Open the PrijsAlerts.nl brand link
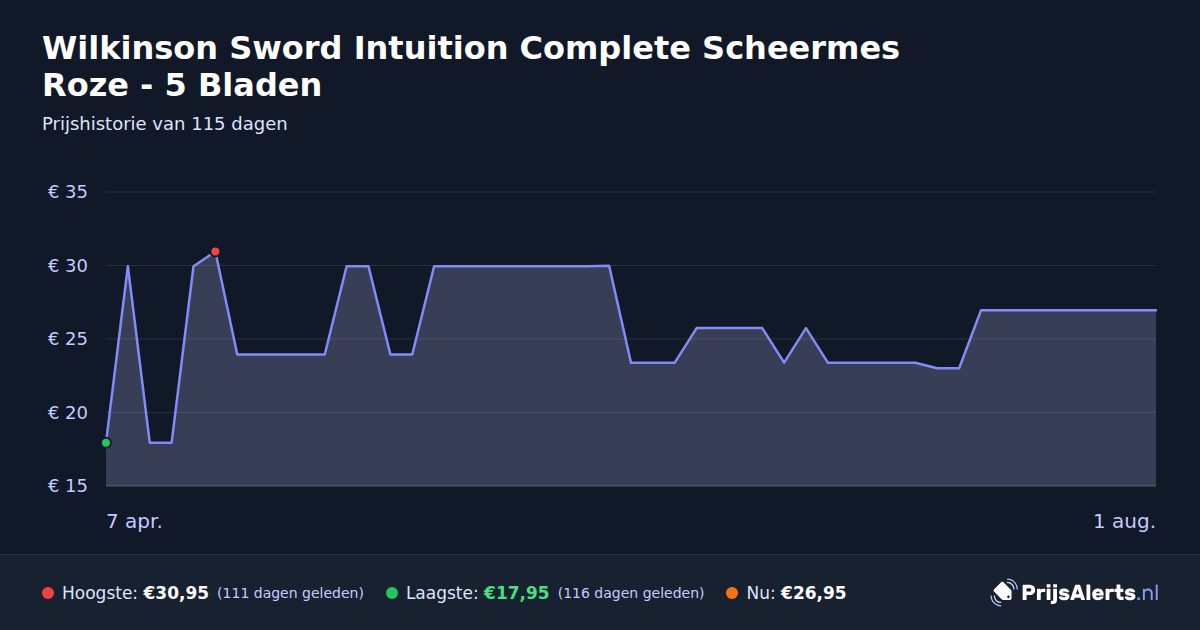 1075,593
